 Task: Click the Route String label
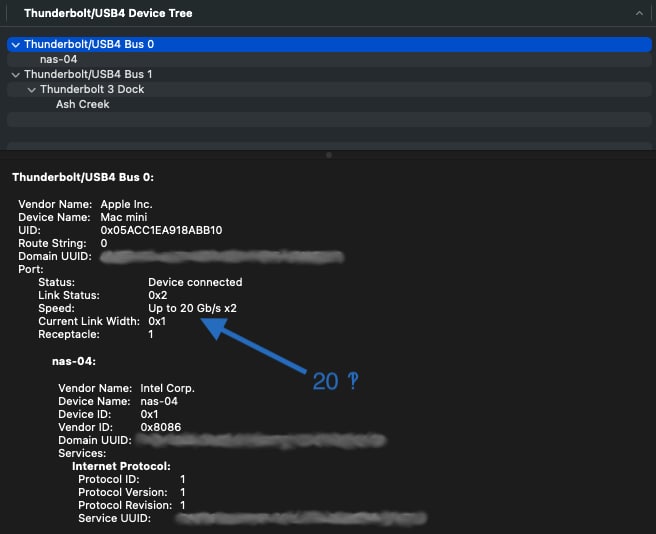pos(52,243)
